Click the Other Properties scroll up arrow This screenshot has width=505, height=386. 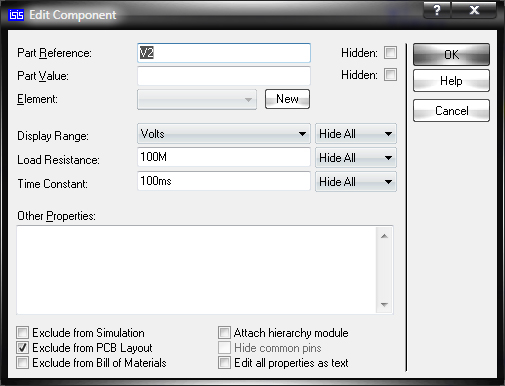384,236
